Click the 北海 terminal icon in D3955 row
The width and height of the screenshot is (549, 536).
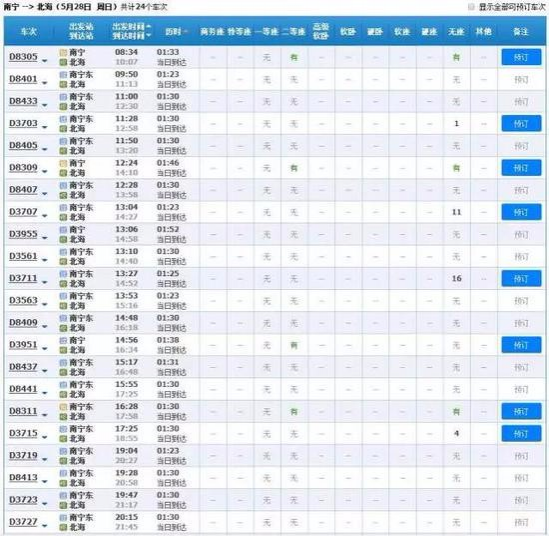[63, 239]
